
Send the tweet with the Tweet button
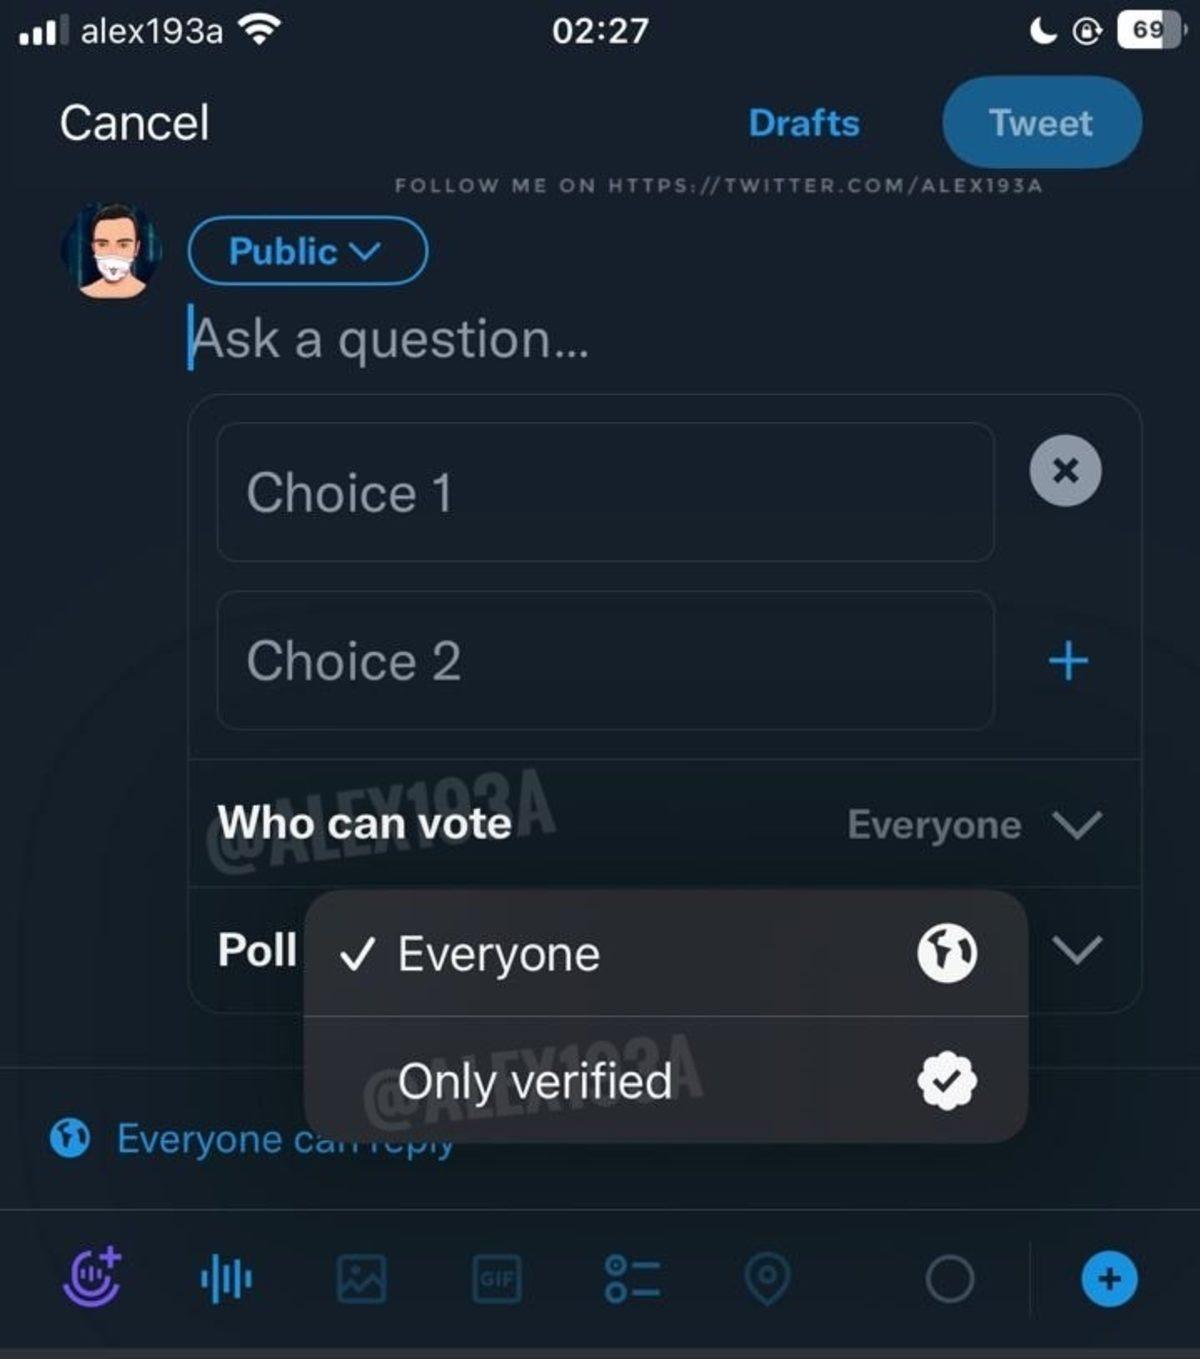1040,123
